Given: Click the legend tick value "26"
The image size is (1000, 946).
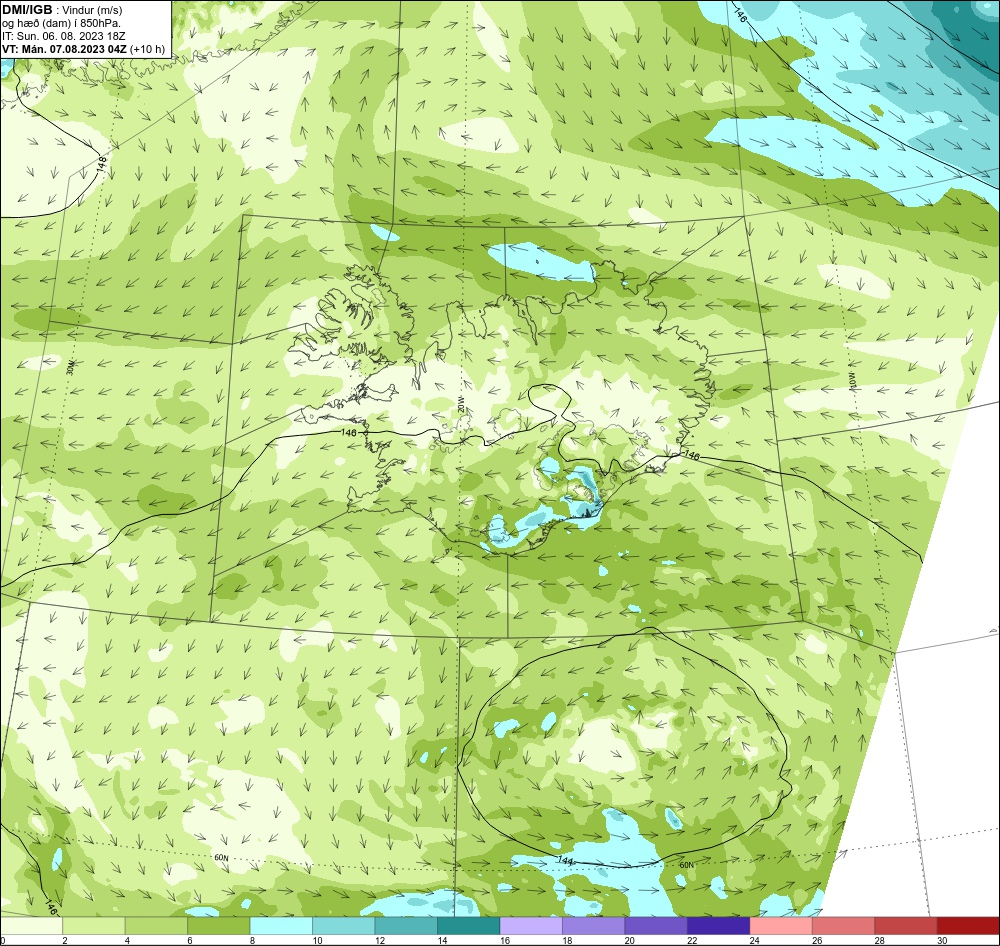Looking at the screenshot, I should coord(817,940).
